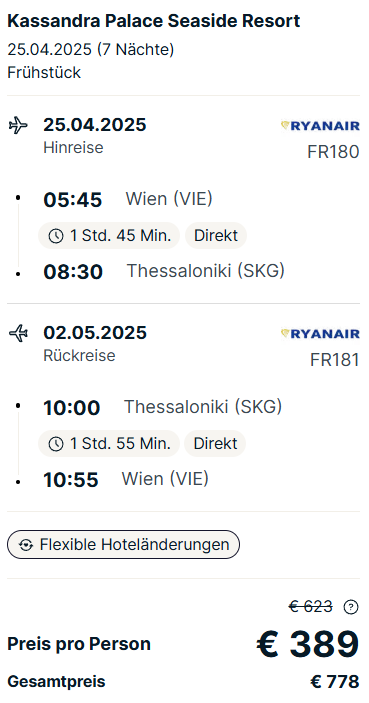This screenshot has height=703, width=369.
Task: Click the Ryanair logo for flight FR180
Action: [x=320, y=126]
